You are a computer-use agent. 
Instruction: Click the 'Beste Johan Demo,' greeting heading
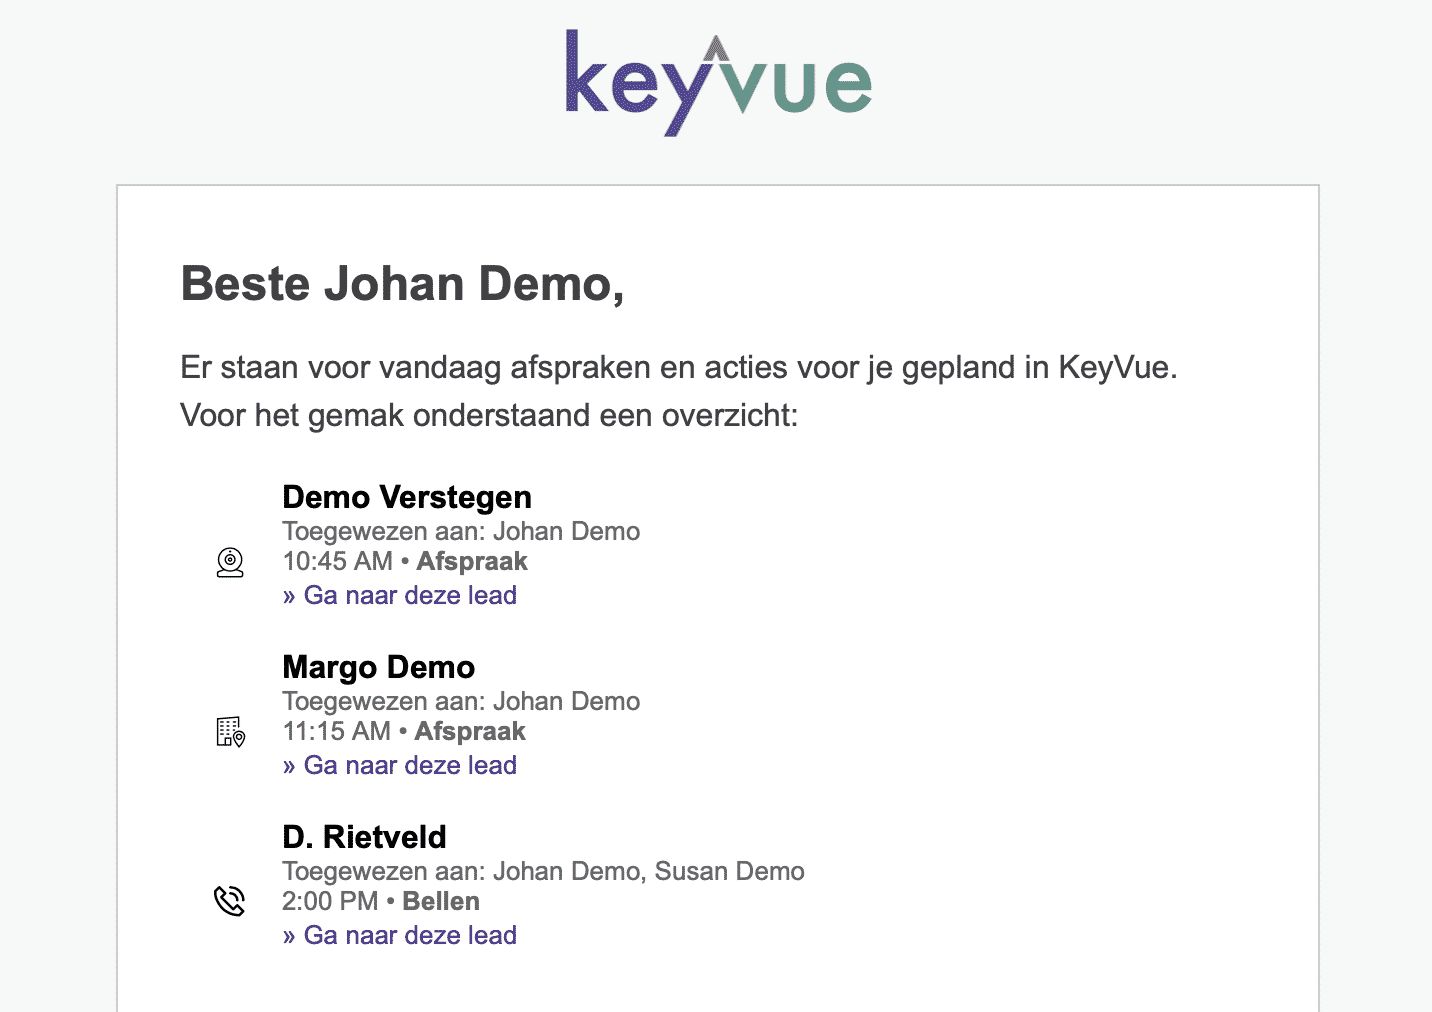click(403, 284)
